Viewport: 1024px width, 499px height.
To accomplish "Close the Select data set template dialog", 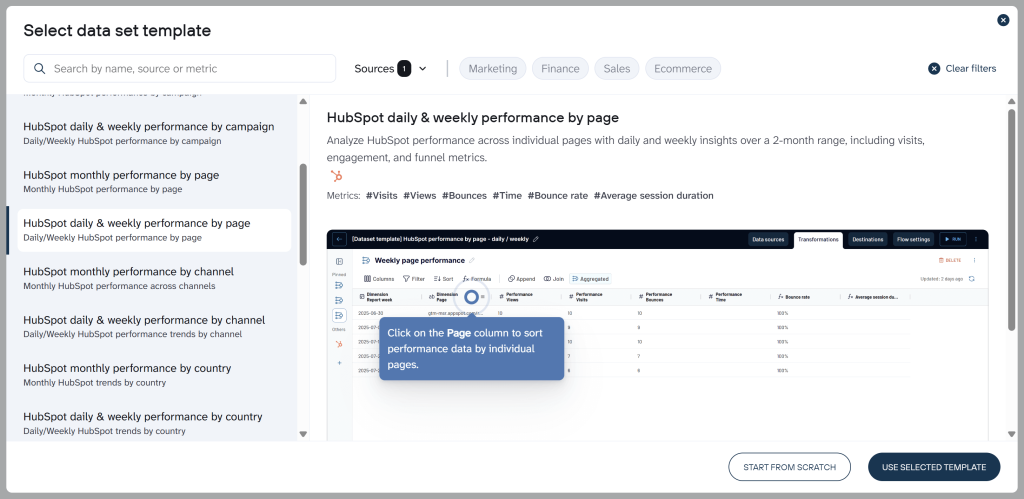I will click(1003, 20).
